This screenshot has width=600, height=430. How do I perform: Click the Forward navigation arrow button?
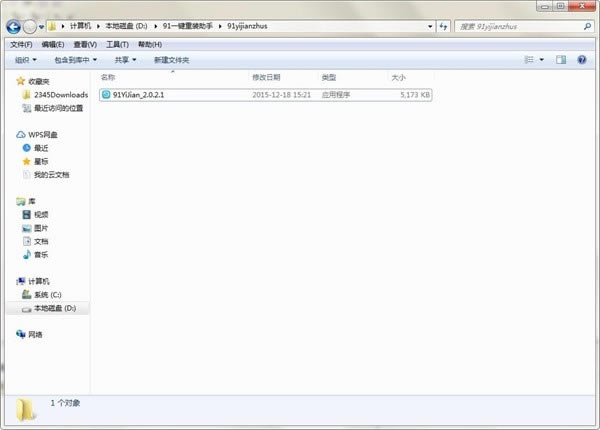coord(30,27)
